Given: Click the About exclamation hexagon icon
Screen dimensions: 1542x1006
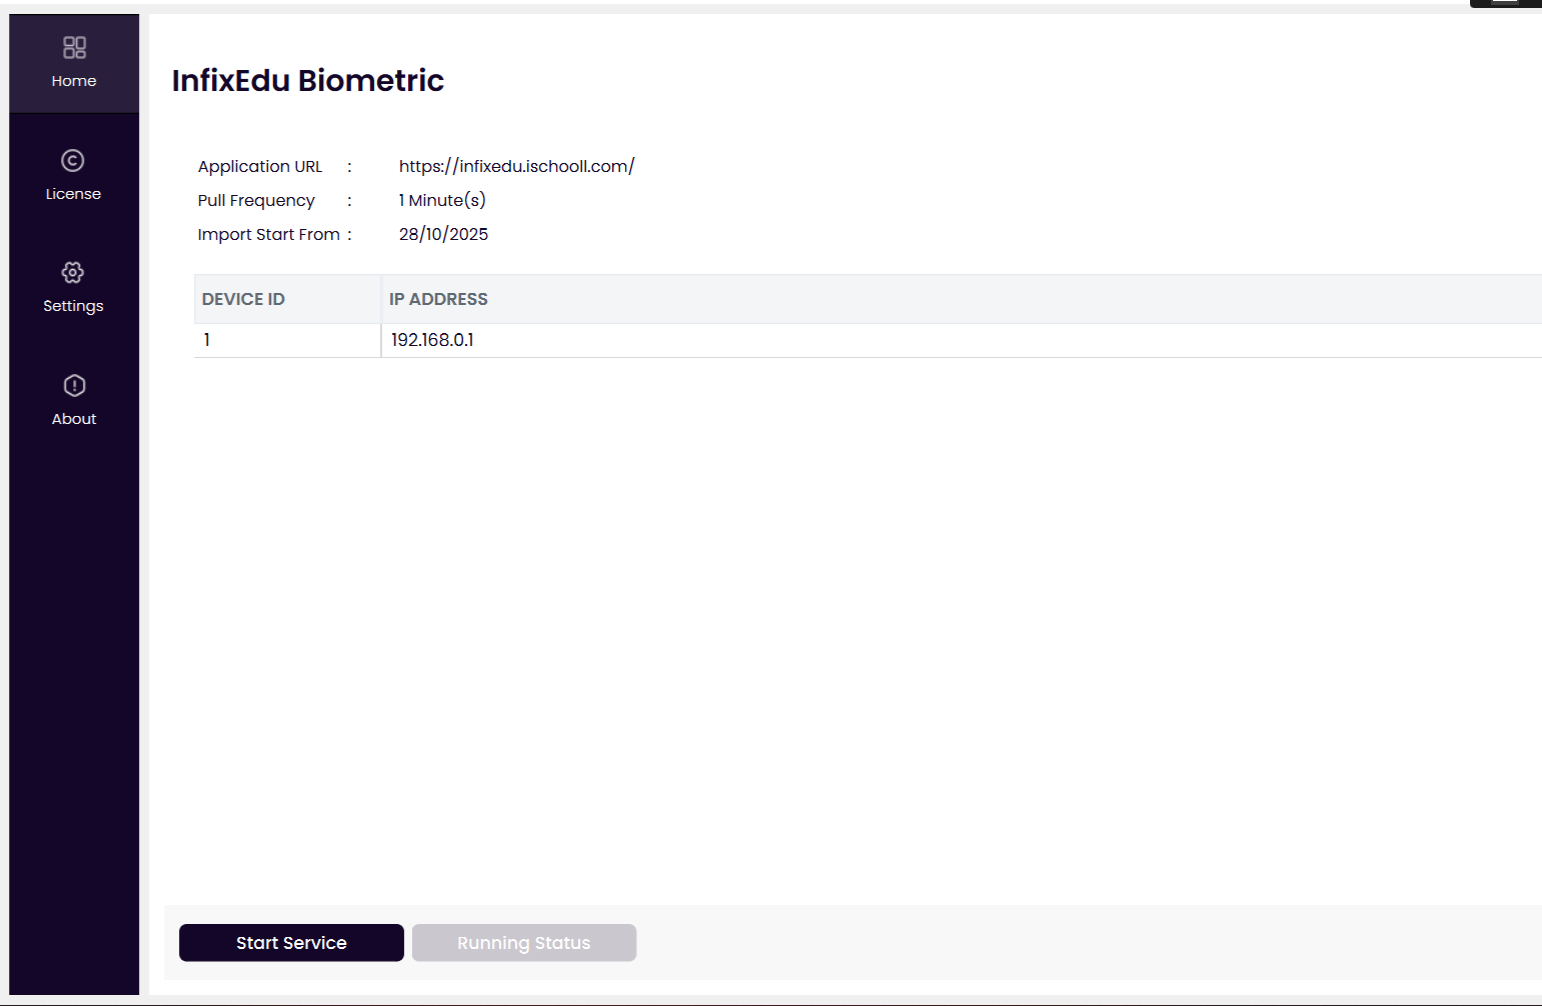Looking at the screenshot, I should pos(74,385).
